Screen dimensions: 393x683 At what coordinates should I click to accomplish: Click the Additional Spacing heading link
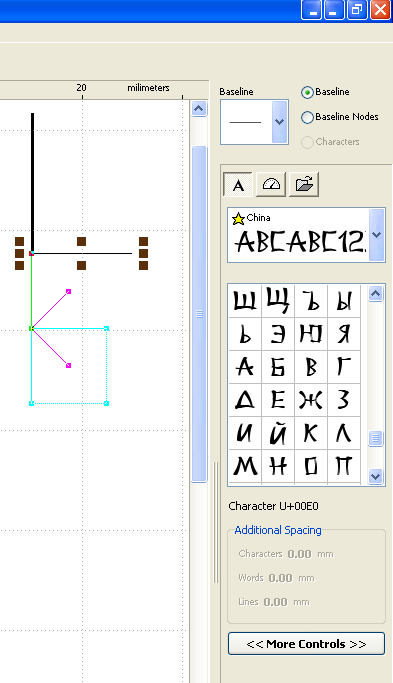click(x=278, y=530)
